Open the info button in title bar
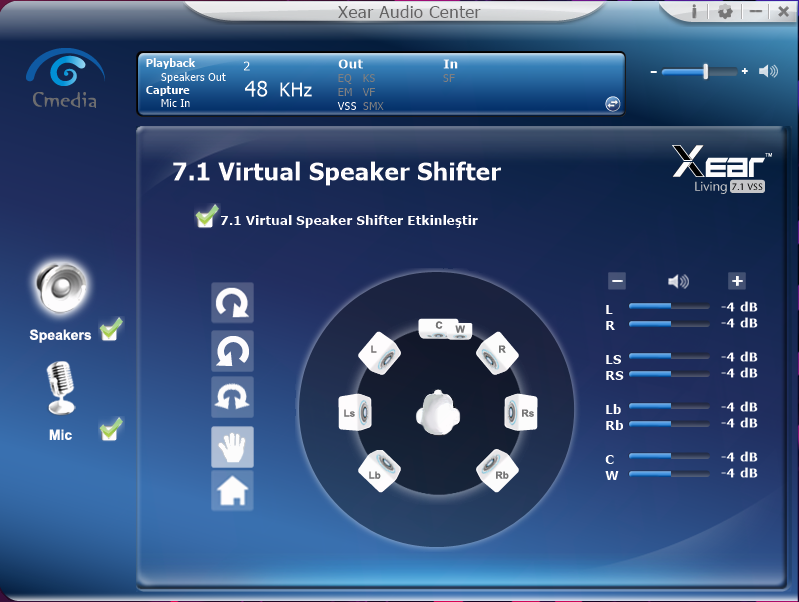The image size is (799, 602). 694,11
